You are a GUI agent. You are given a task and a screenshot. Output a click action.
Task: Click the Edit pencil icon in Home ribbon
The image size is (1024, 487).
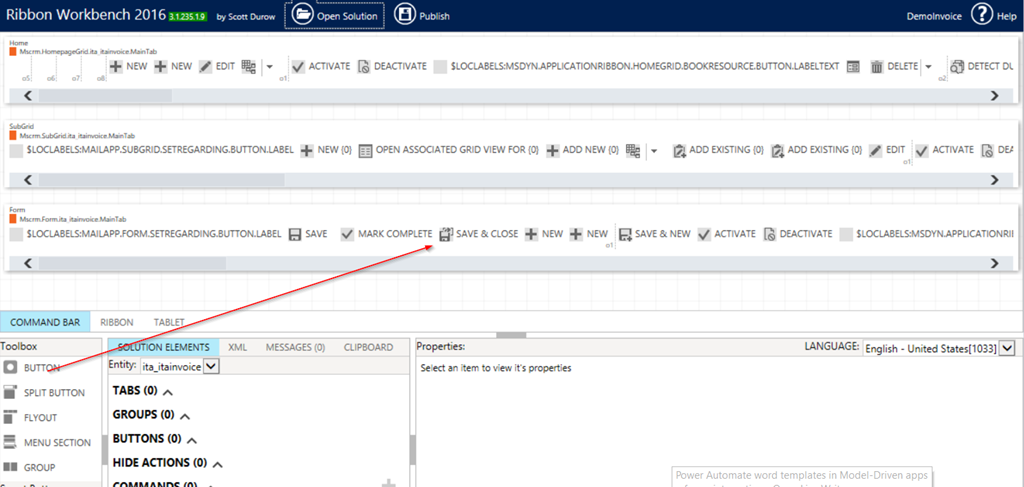click(x=206, y=67)
